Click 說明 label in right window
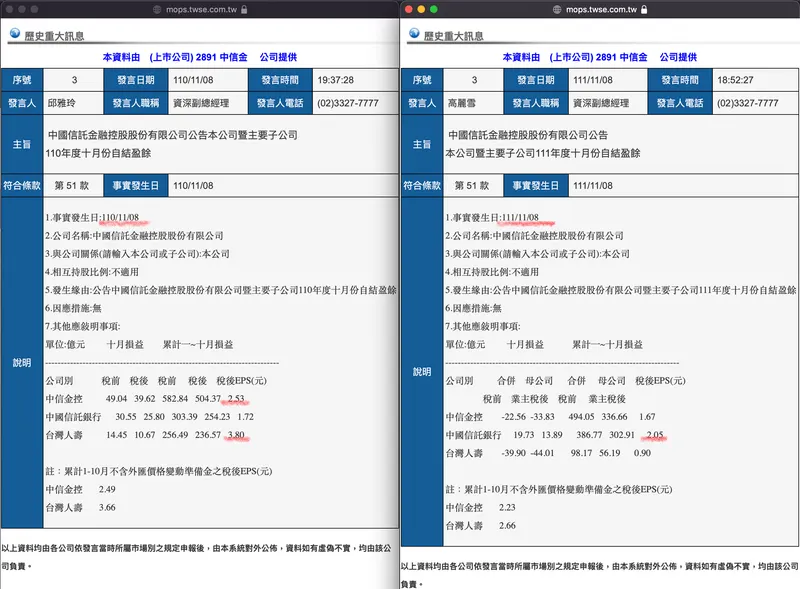 pyautogui.click(x=422, y=372)
